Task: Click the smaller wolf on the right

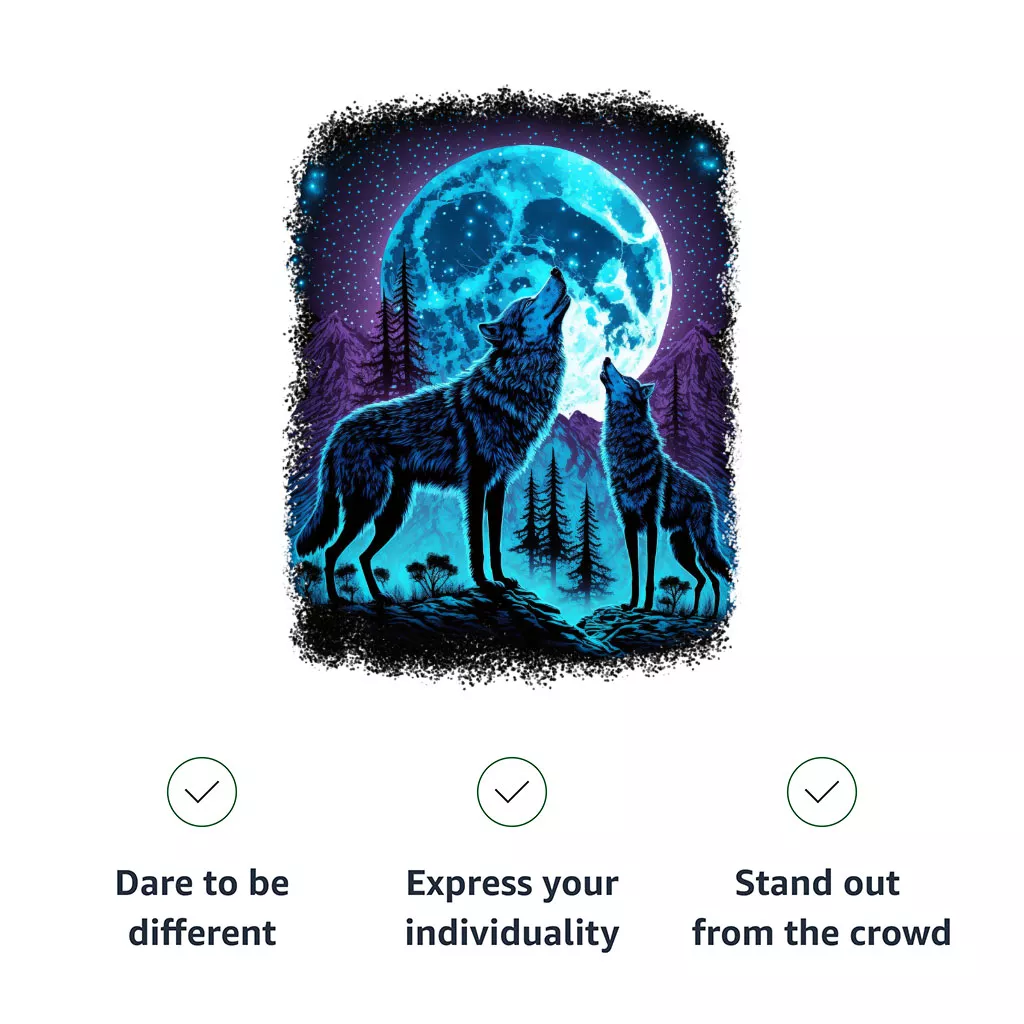Action: 660,483
